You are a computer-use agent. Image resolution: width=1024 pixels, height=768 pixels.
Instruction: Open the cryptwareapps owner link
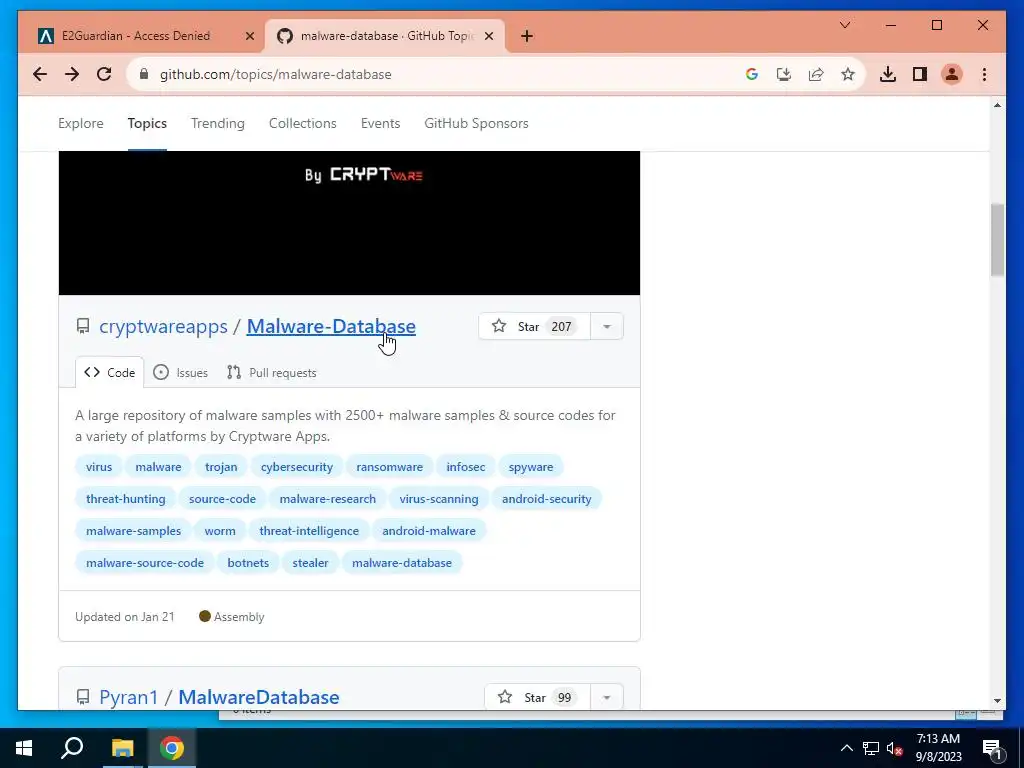click(163, 326)
